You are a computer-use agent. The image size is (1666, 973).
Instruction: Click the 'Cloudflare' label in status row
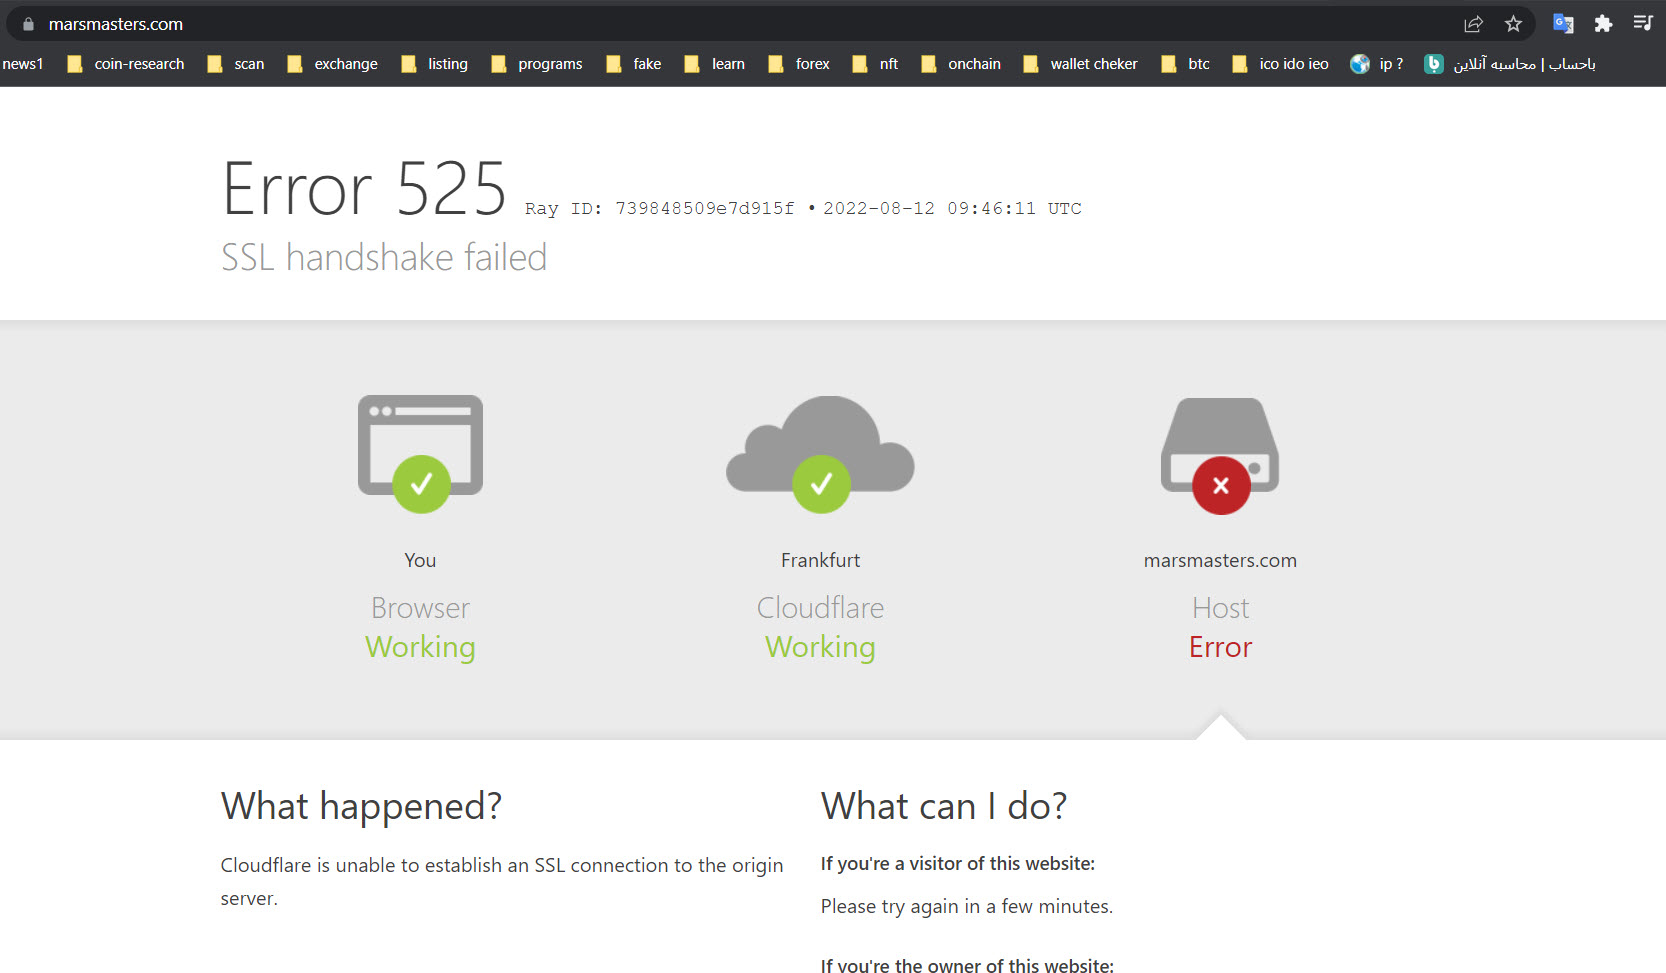pyautogui.click(x=820, y=608)
